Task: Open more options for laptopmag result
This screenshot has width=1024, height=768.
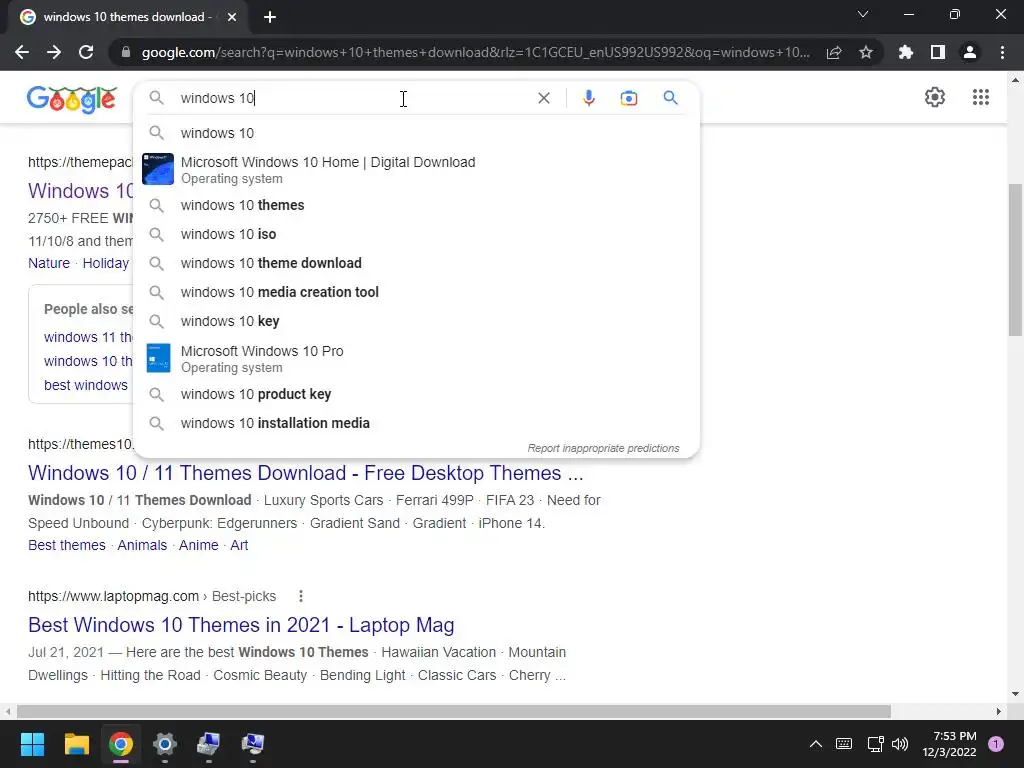Action: click(x=300, y=596)
